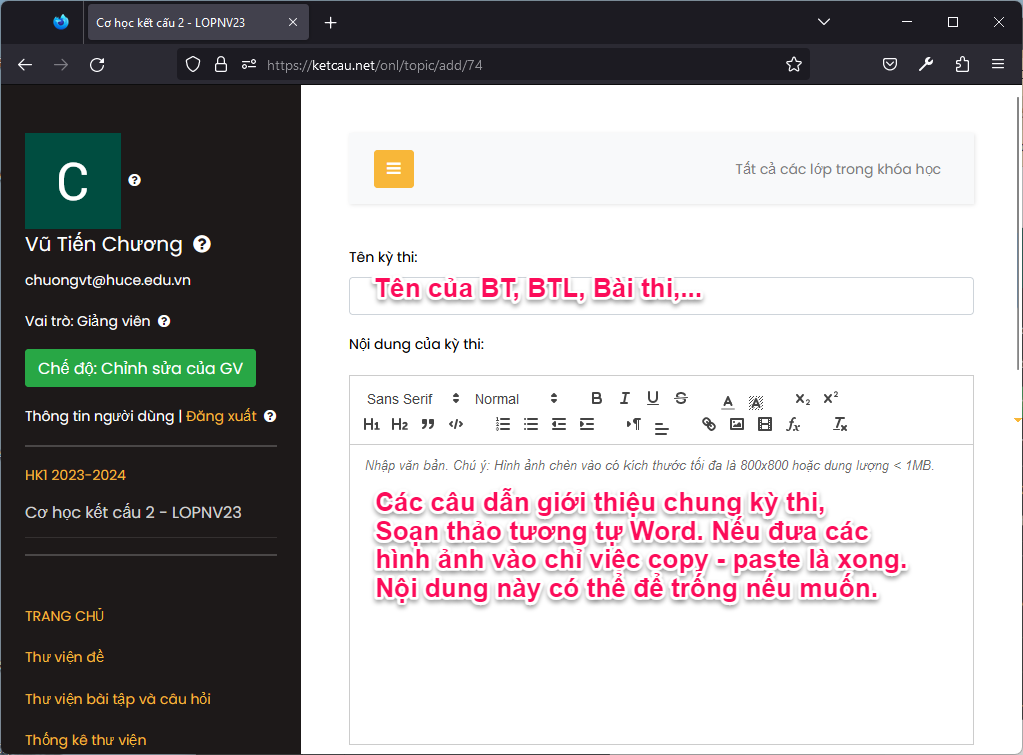Click the Đăng xuất logout link

[x=221, y=416]
